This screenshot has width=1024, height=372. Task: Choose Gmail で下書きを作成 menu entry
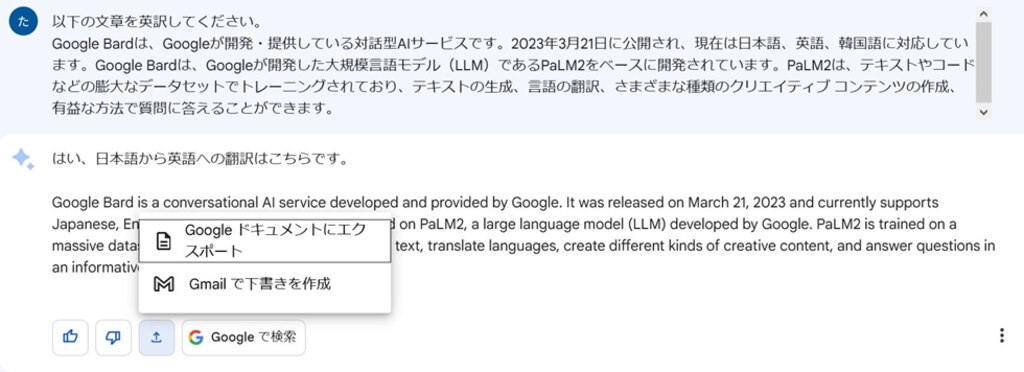(265, 284)
